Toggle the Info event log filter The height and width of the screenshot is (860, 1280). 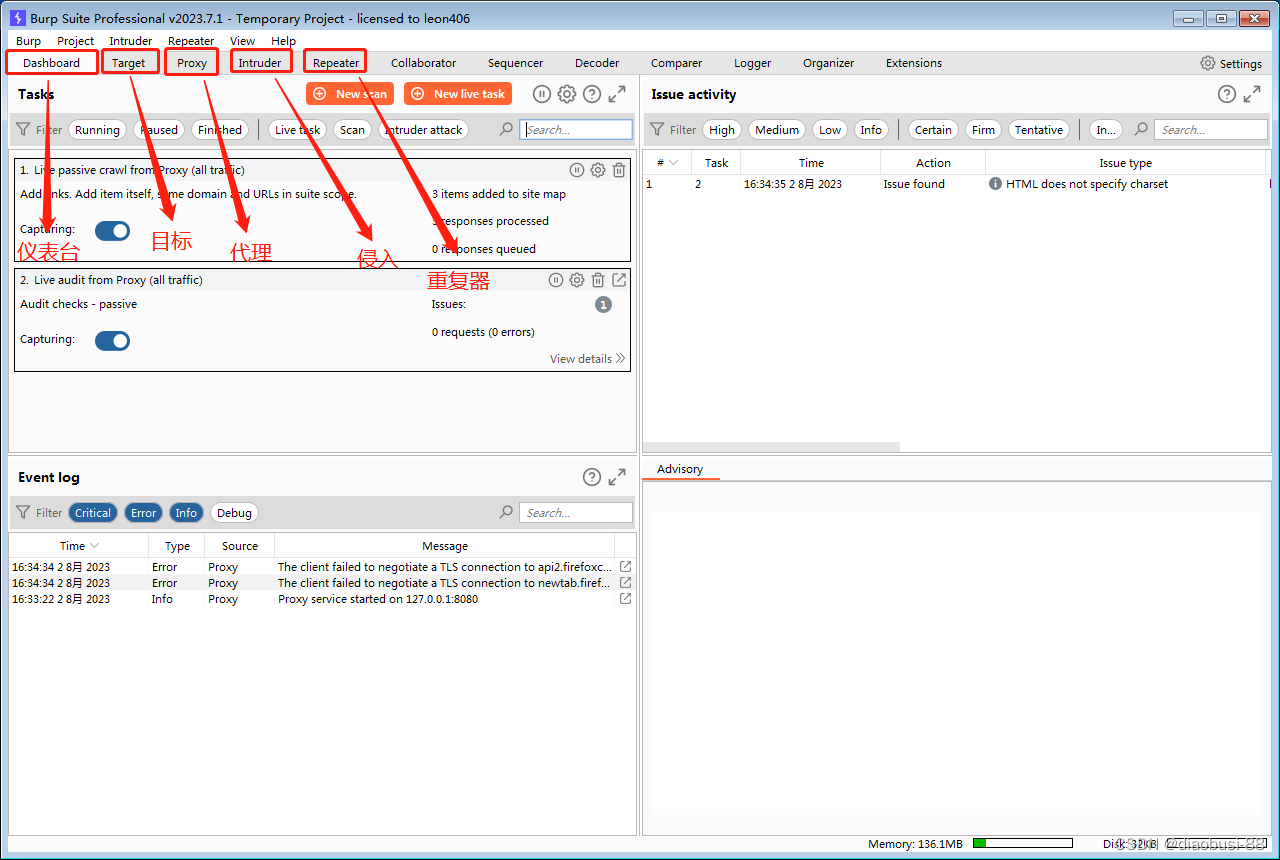tap(186, 513)
